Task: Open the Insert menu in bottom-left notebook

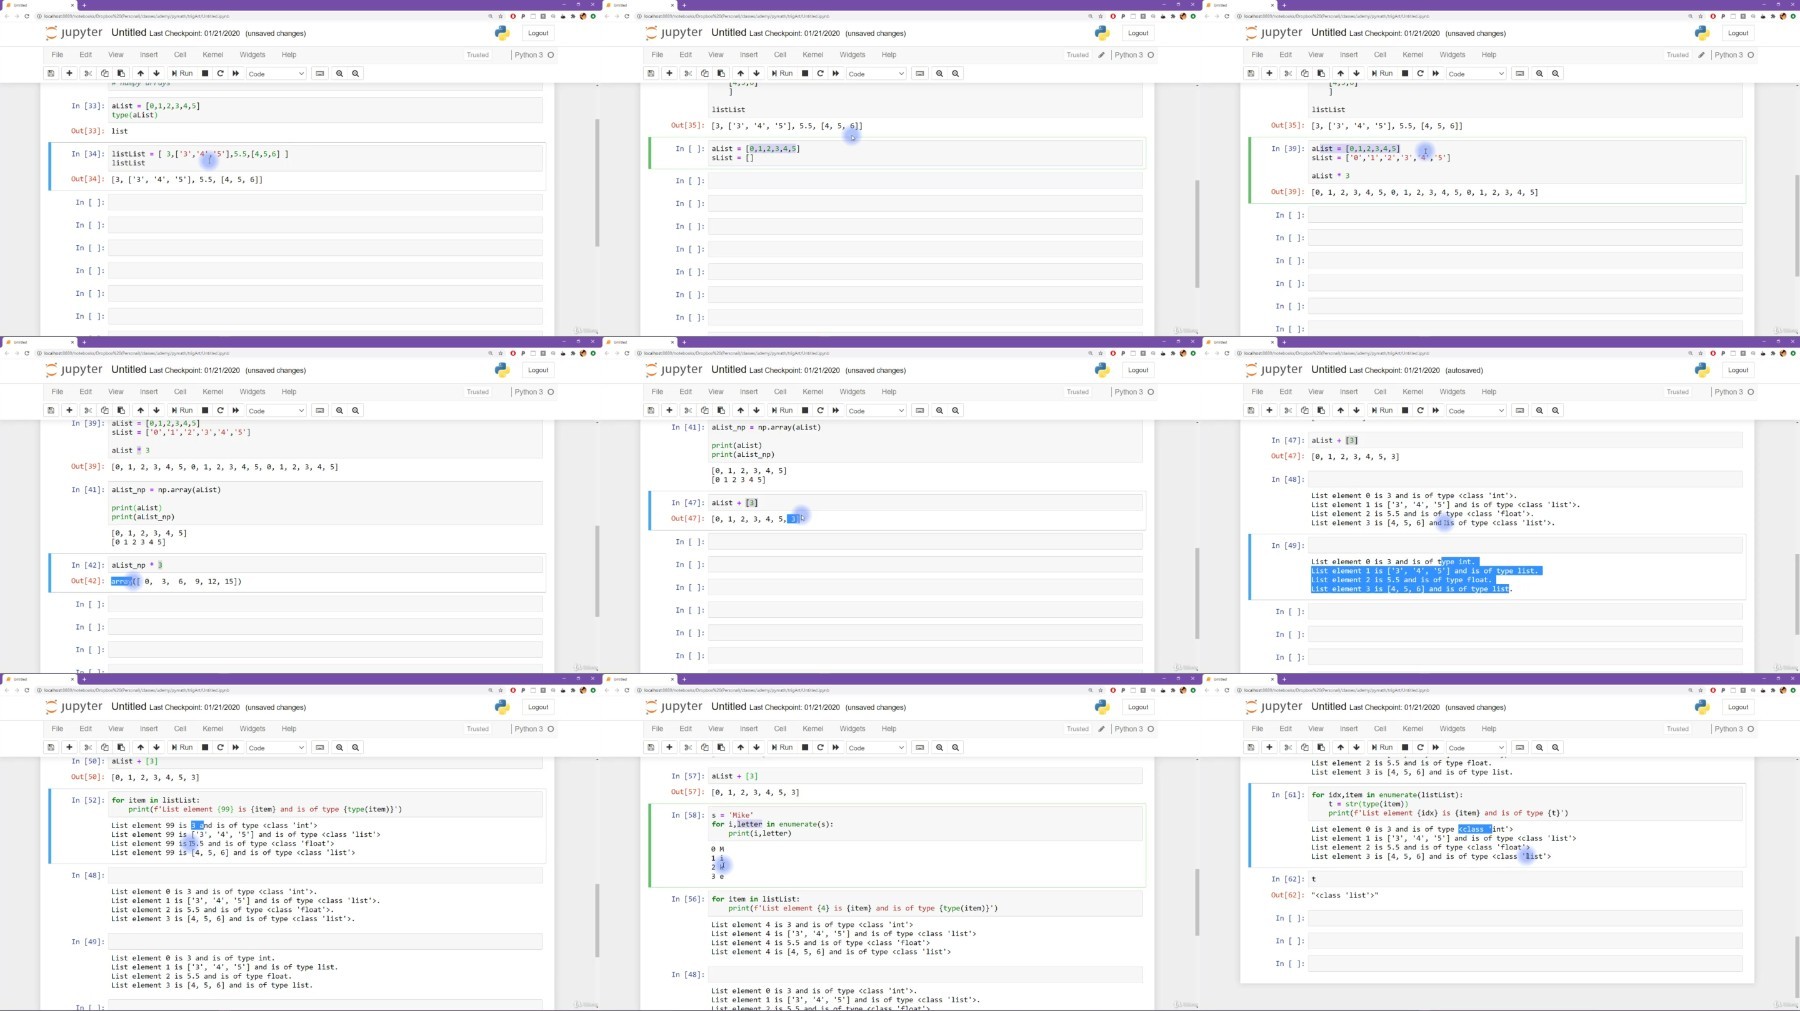Action: coord(149,729)
